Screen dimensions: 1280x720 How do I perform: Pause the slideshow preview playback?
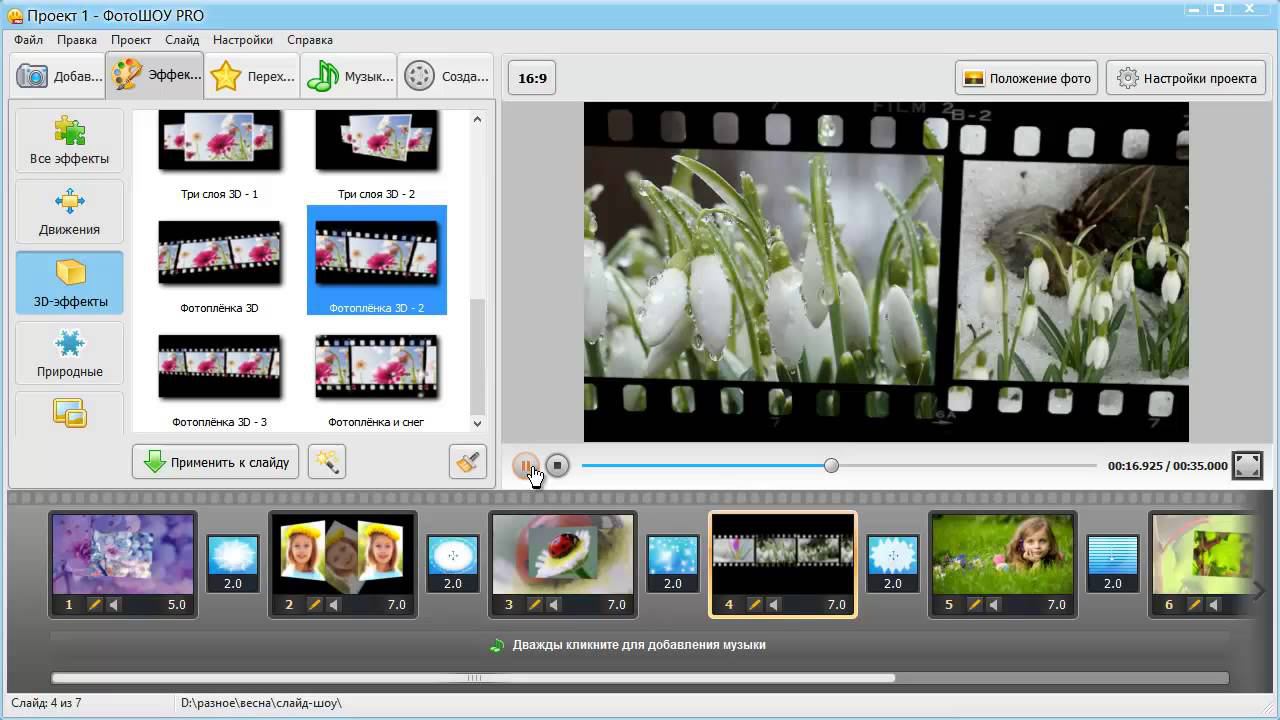(x=525, y=465)
